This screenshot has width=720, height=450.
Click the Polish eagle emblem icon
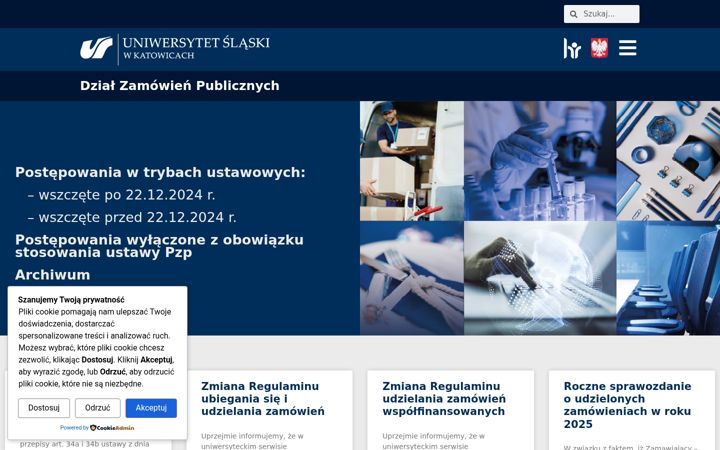599,48
